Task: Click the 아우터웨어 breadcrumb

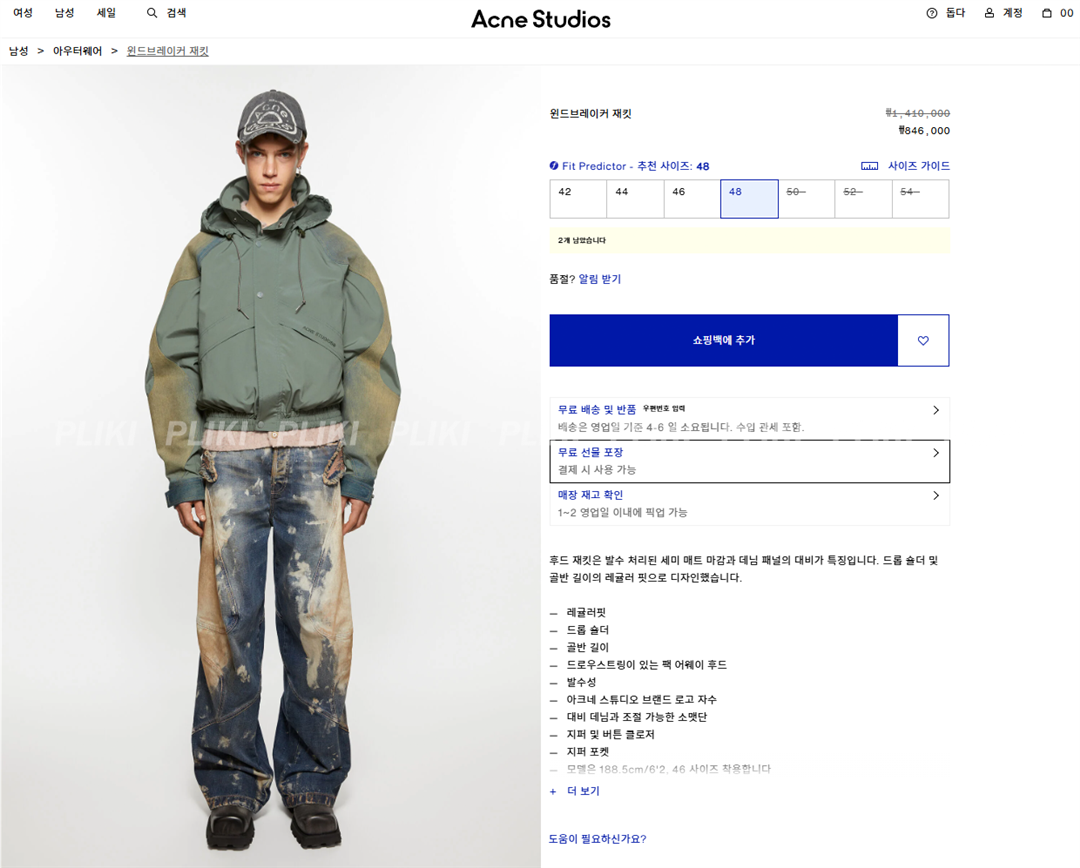Action: (77, 51)
